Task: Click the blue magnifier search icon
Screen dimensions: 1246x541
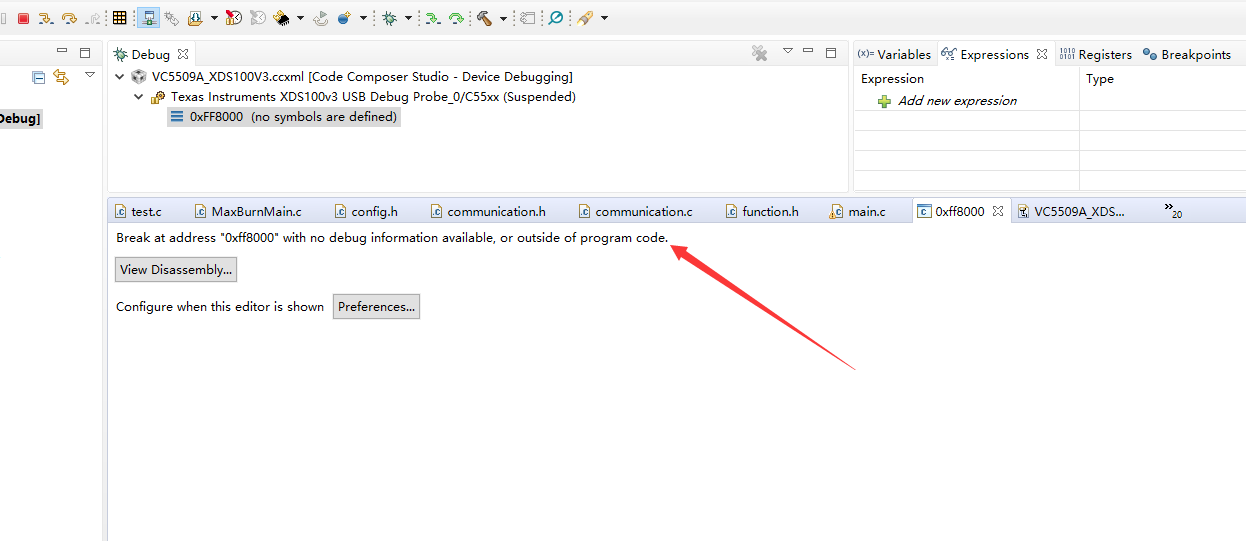Action: (x=555, y=18)
